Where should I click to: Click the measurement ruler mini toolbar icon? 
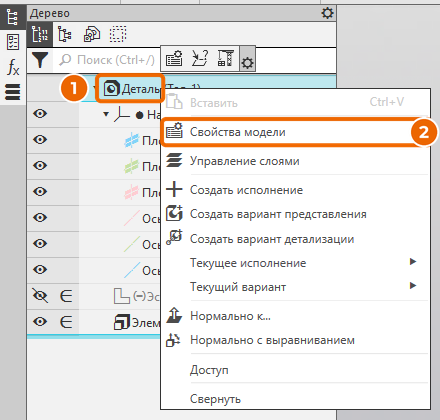click(x=226, y=58)
